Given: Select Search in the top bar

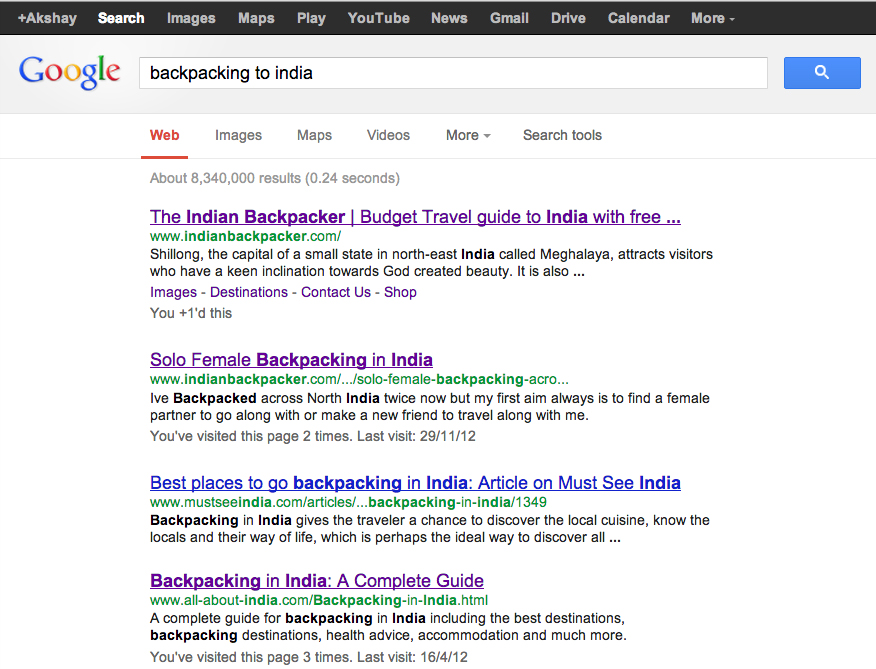Looking at the screenshot, I should click(x=121, y=18).
